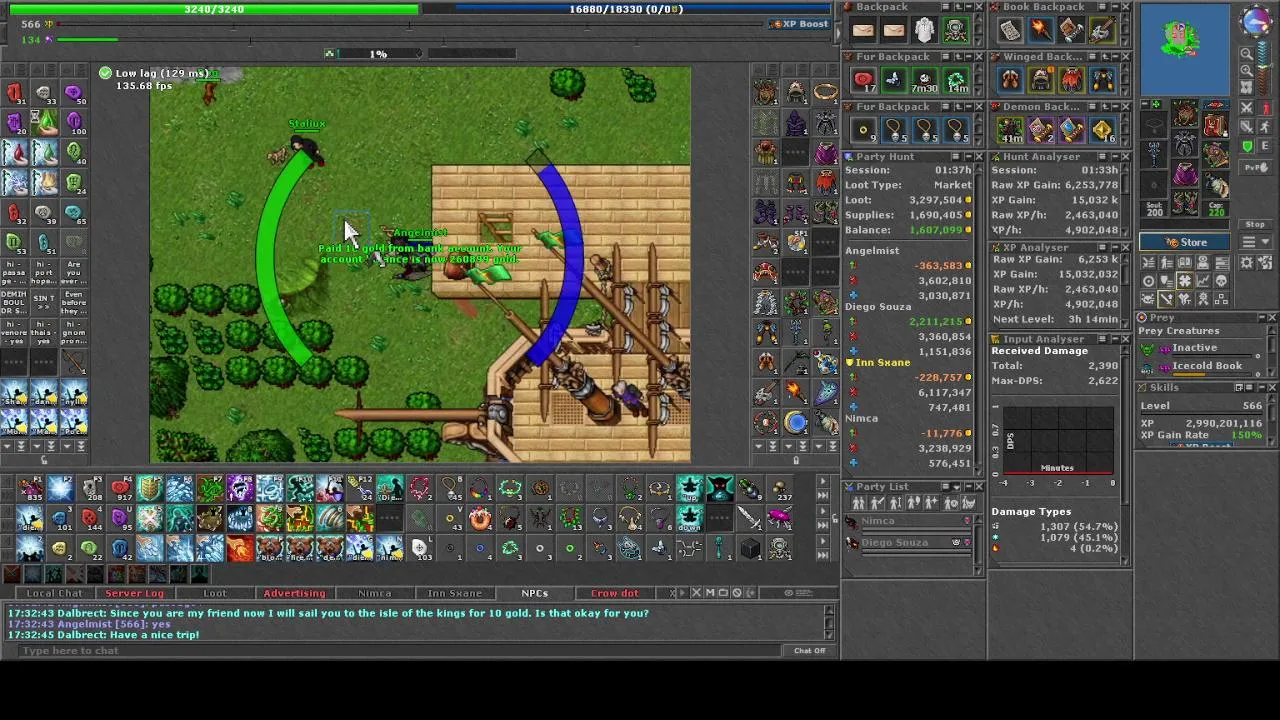Toggle chase opponent running figure mode
The image size is (1280, 720).
click(x=1265, y=127)
